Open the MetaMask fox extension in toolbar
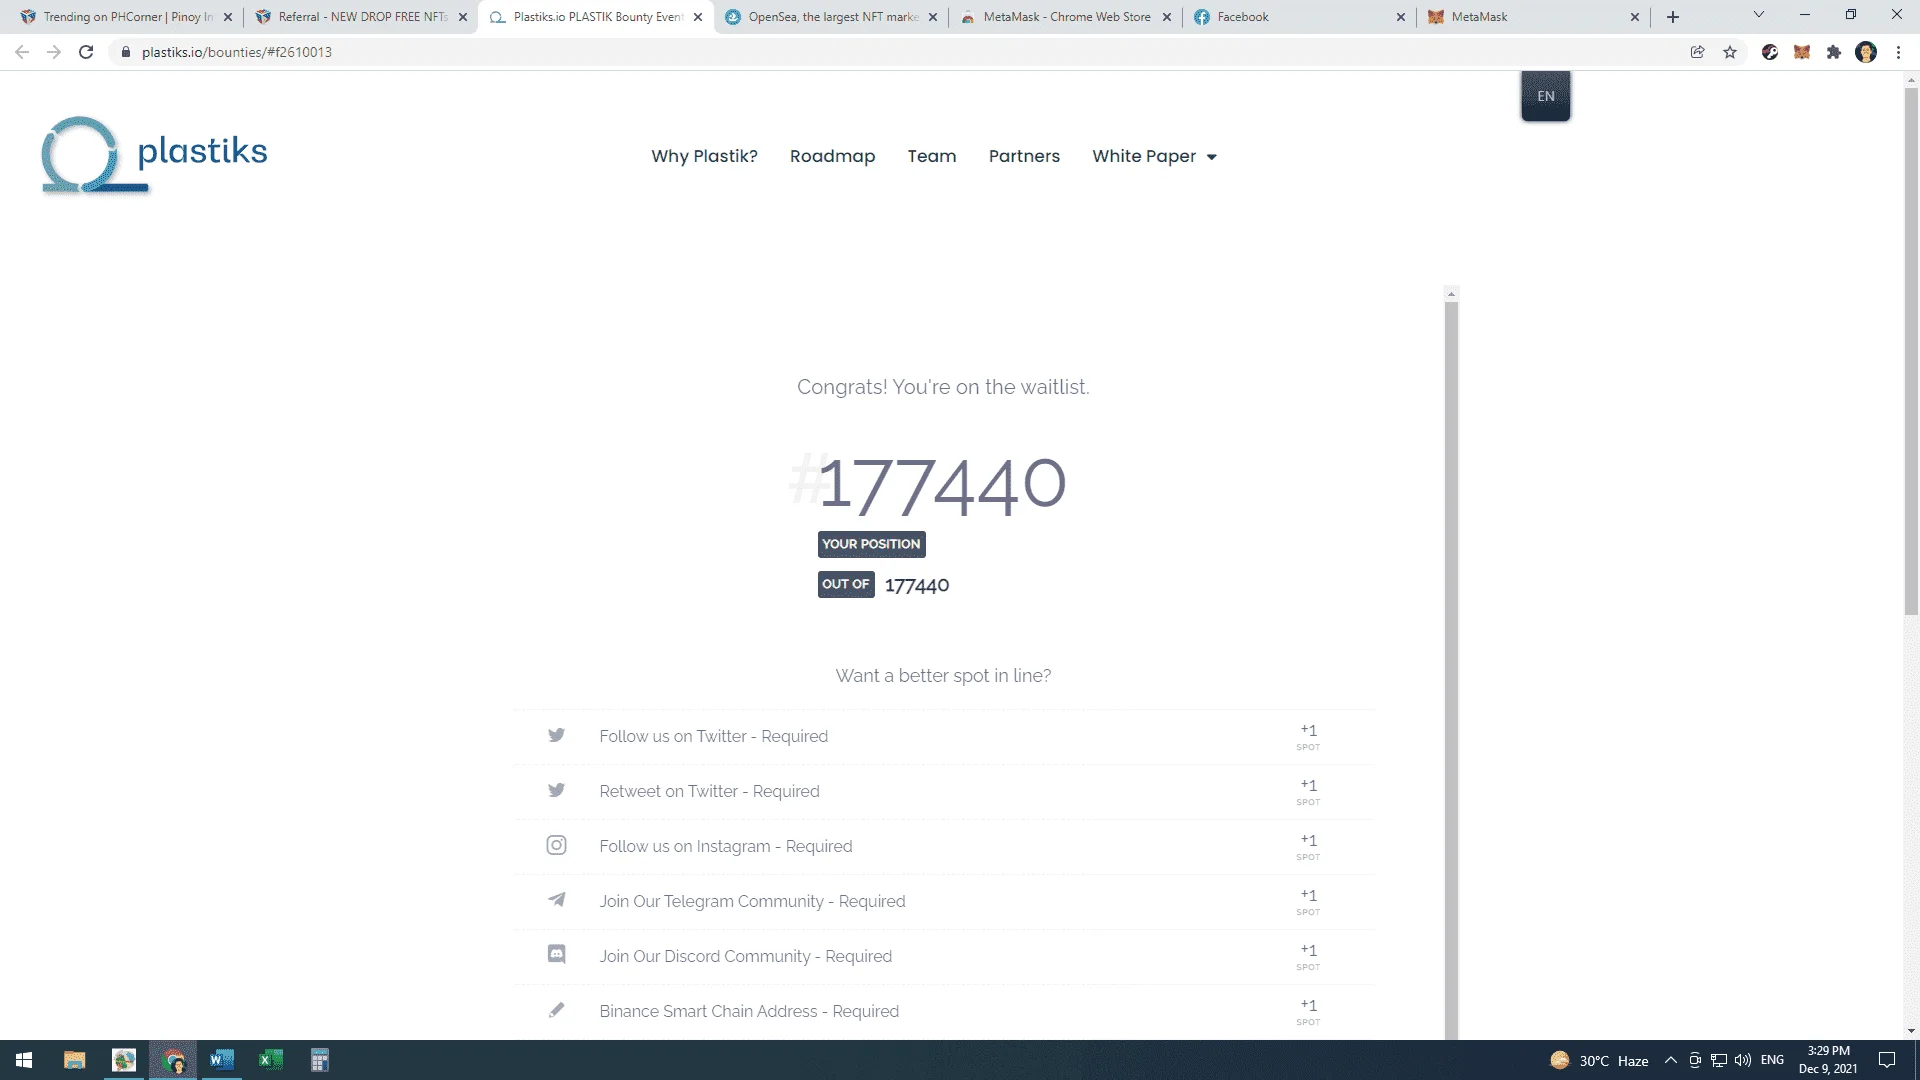This screenshot has height=1080, width=1920. (1802, 52)
